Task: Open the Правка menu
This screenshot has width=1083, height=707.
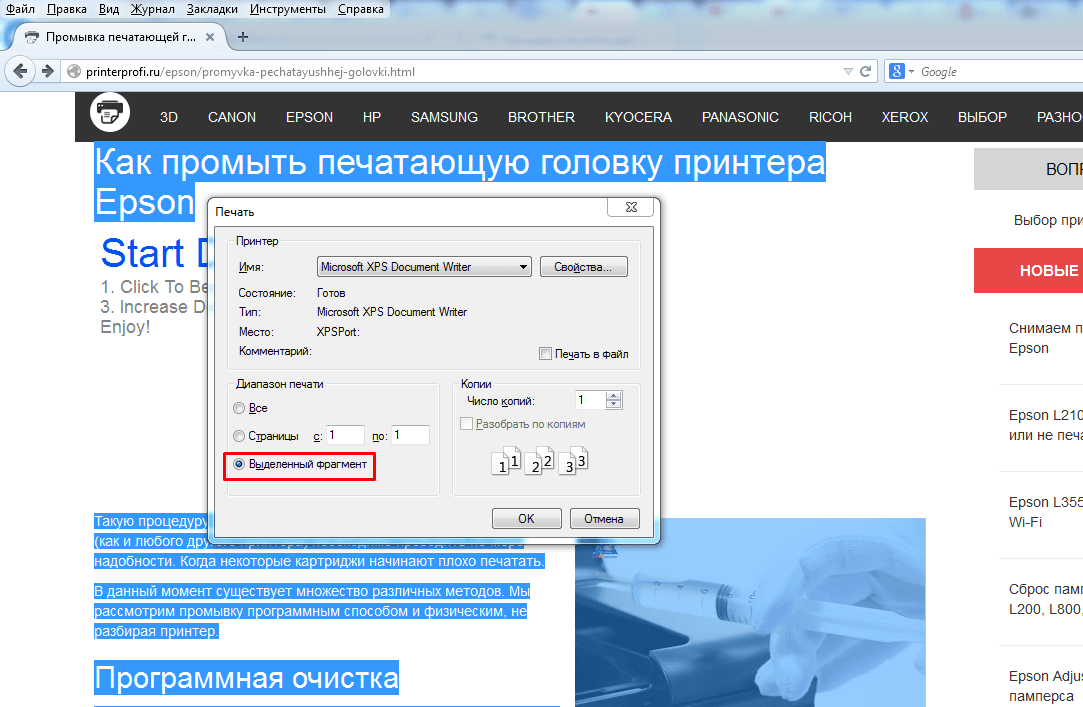Action: pos(66,9)
